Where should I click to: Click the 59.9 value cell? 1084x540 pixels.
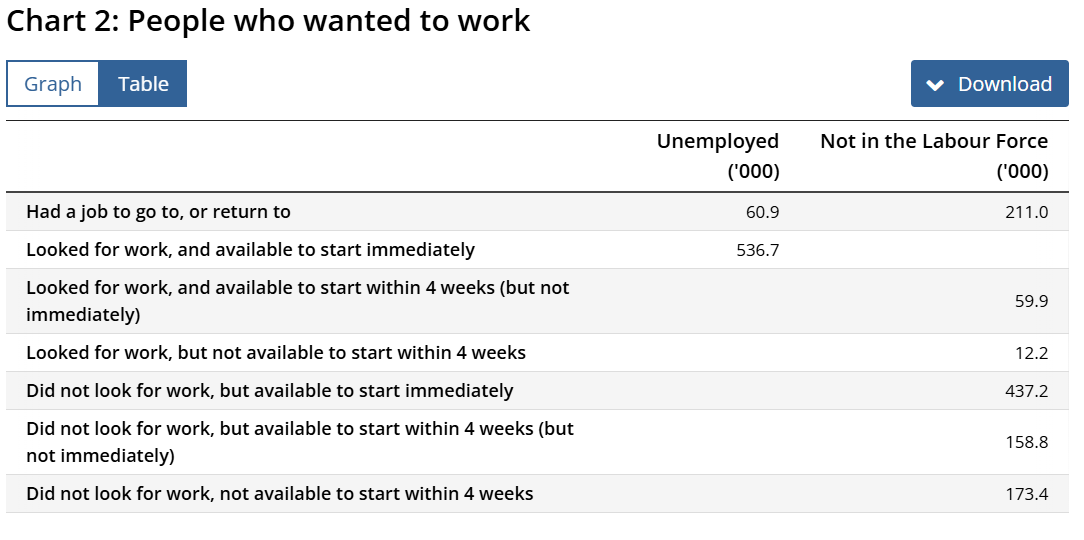[1031, 301]
